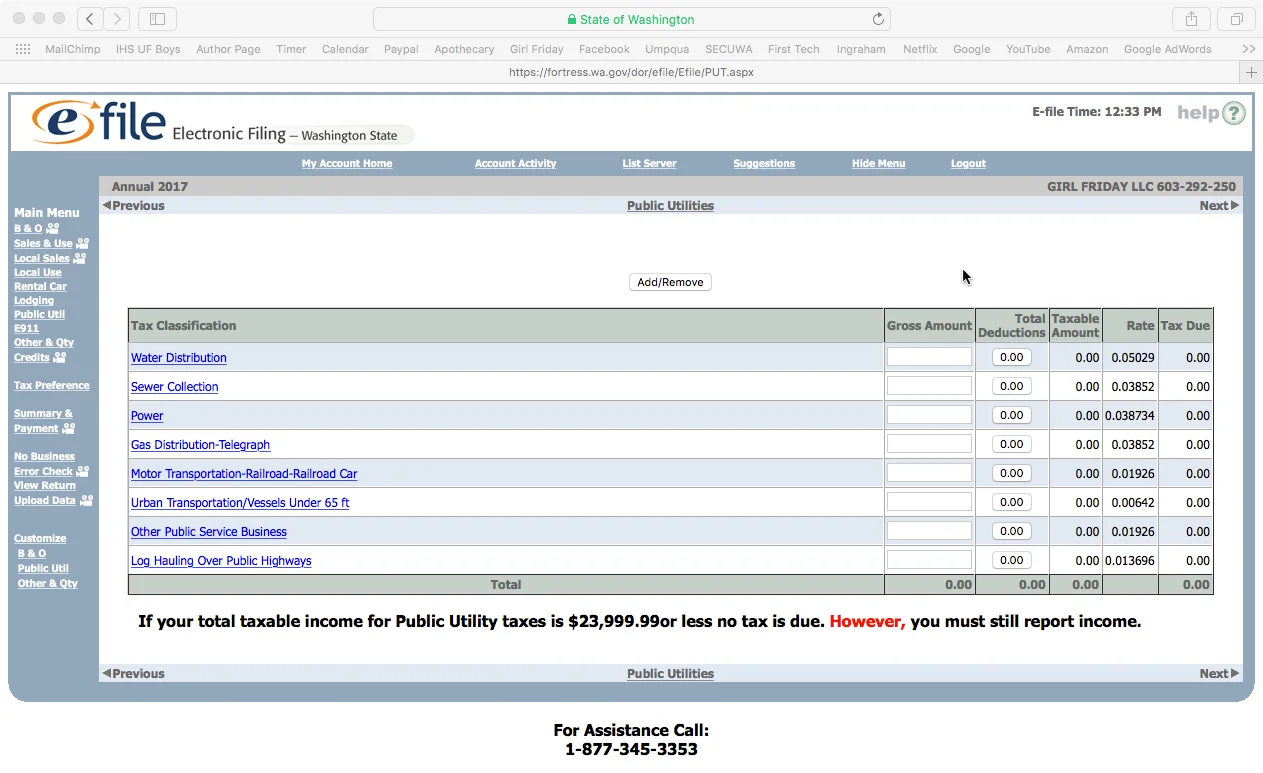Open No Business sidebar link
This screenshot has width=1263, height=773.
[x=44, y=456]
